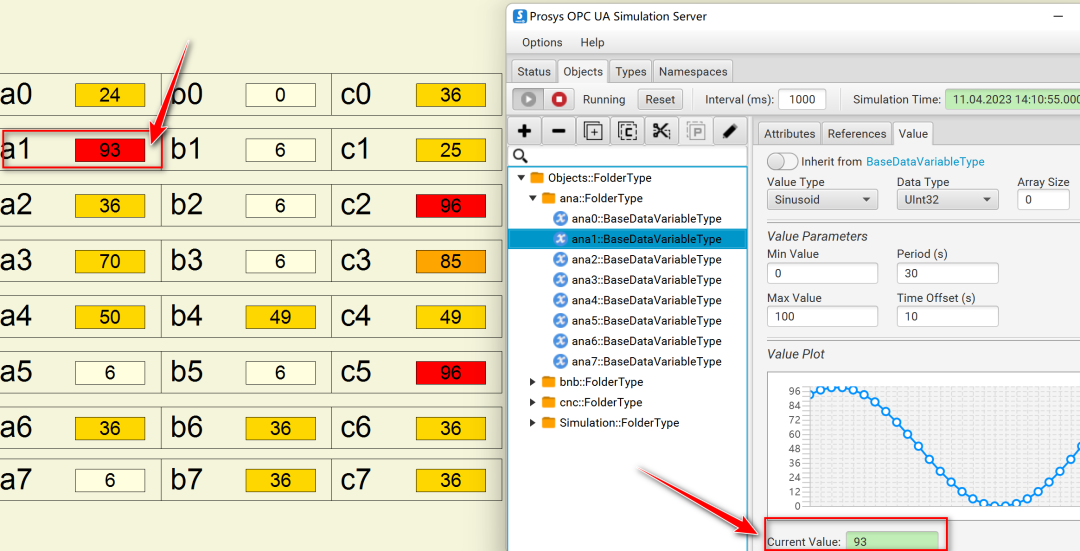Click the bnb folder icon
The height and width of the screenshot is (551, 1080).
click(x=549, y=382)
